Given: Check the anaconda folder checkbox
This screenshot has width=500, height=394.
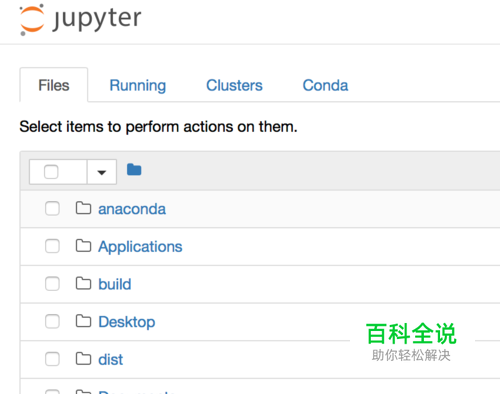Looking at the screenshot, I should (x=52, y=209).
